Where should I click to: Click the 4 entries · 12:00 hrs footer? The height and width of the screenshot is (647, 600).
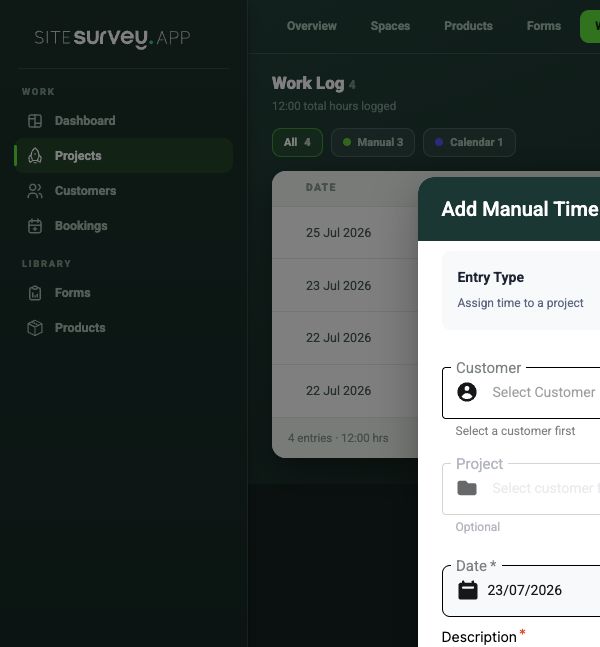pyautogui.click(x=338, y=438)
